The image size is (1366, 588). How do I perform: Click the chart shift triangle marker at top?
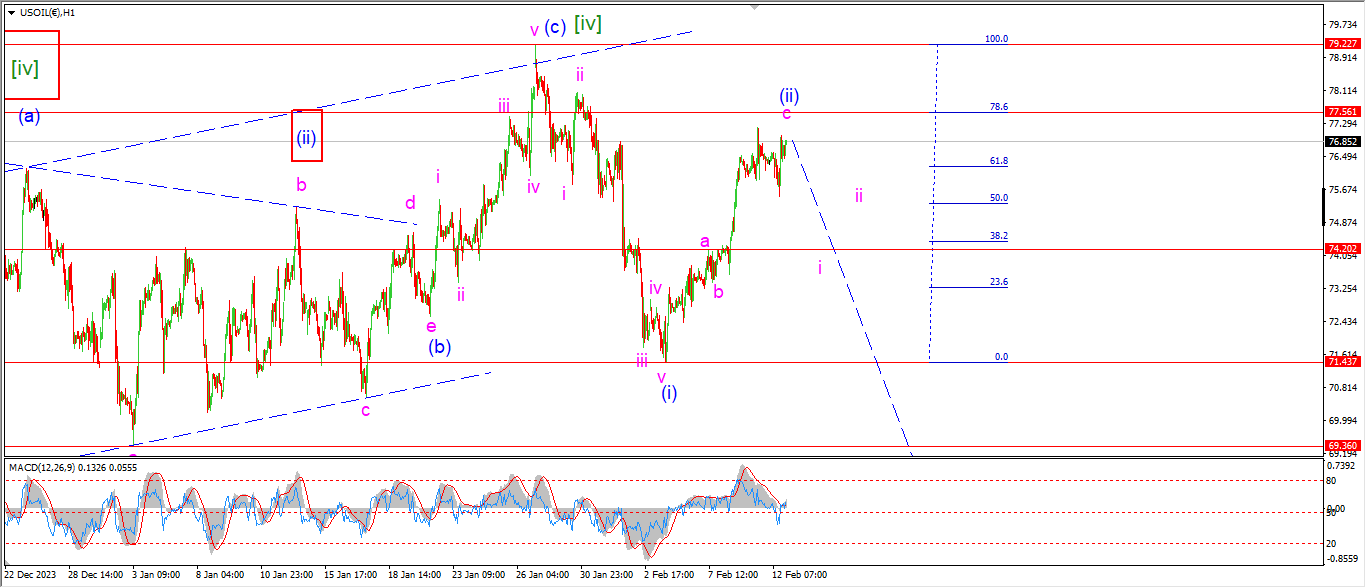(754, 6)
